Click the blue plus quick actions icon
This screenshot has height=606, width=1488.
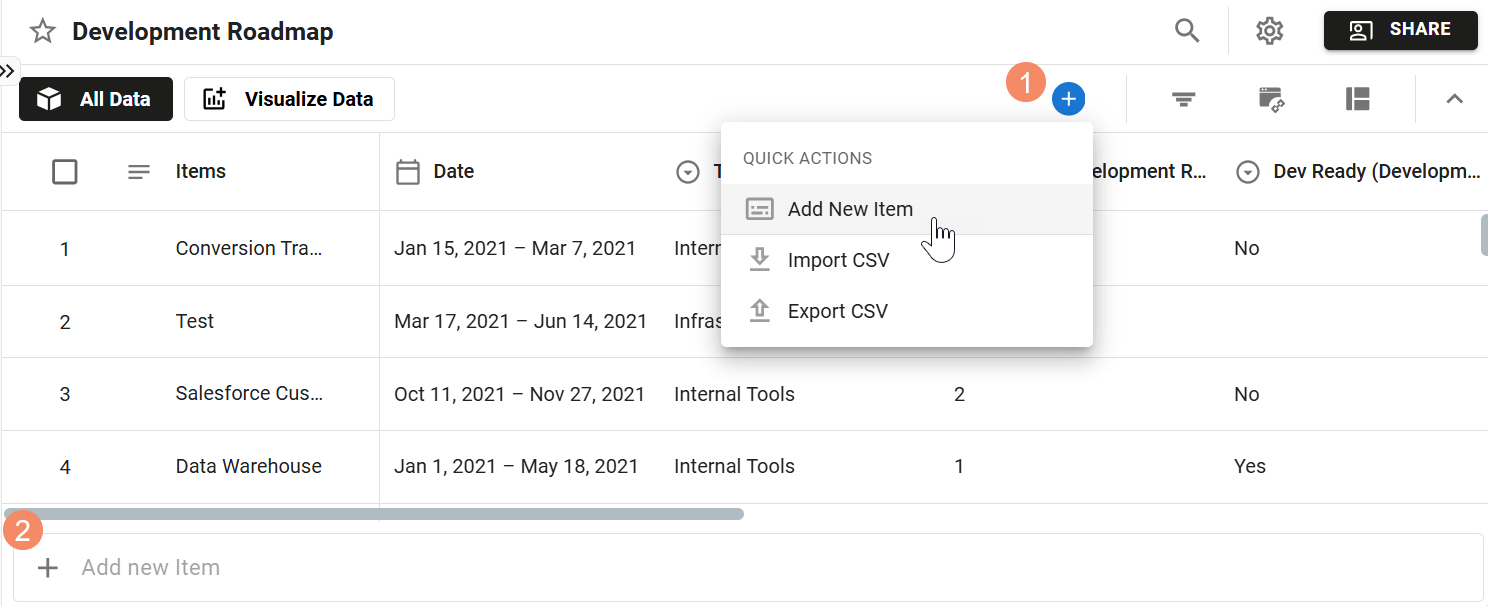(x=1069, y=98)
